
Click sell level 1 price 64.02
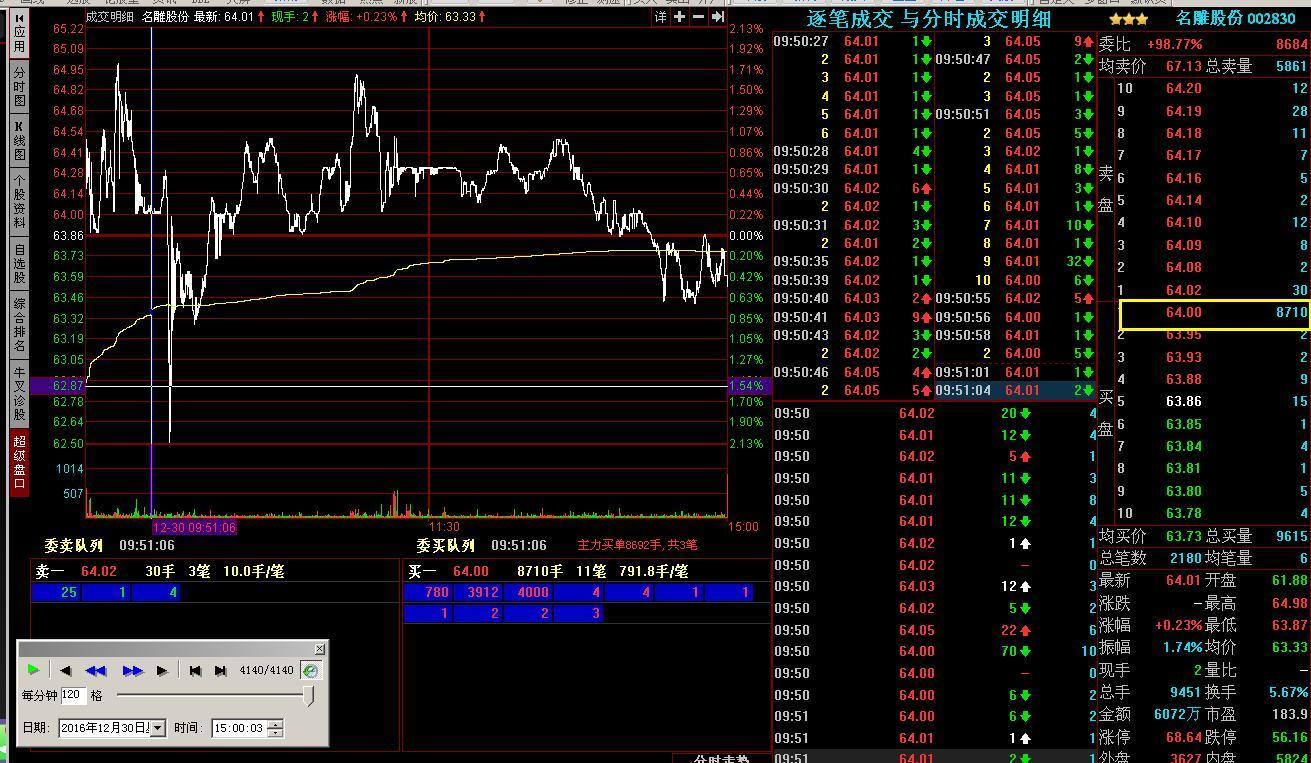1184,290
